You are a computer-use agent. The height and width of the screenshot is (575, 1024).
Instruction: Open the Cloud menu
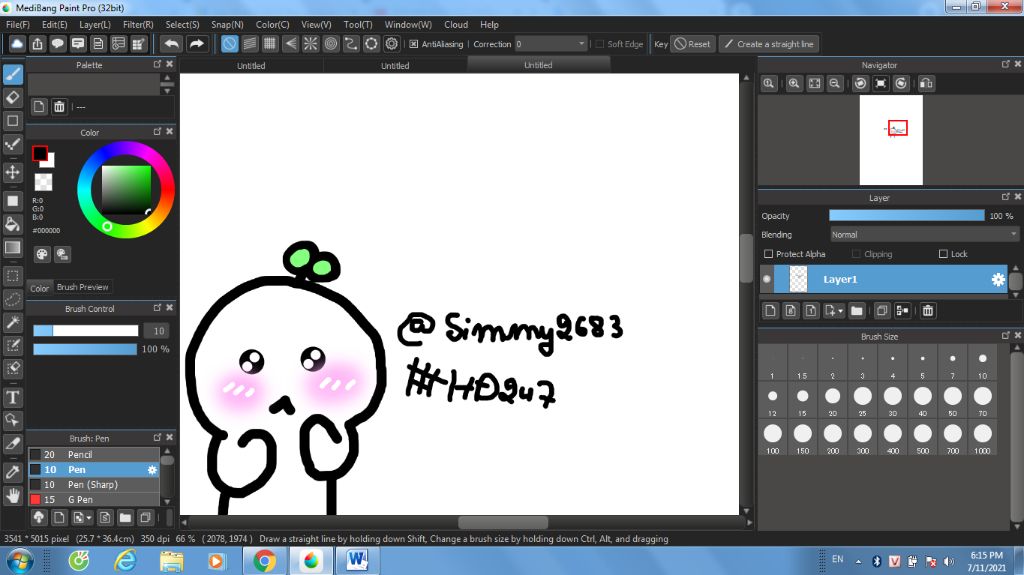pyautogui.click(x=456, y=24)
